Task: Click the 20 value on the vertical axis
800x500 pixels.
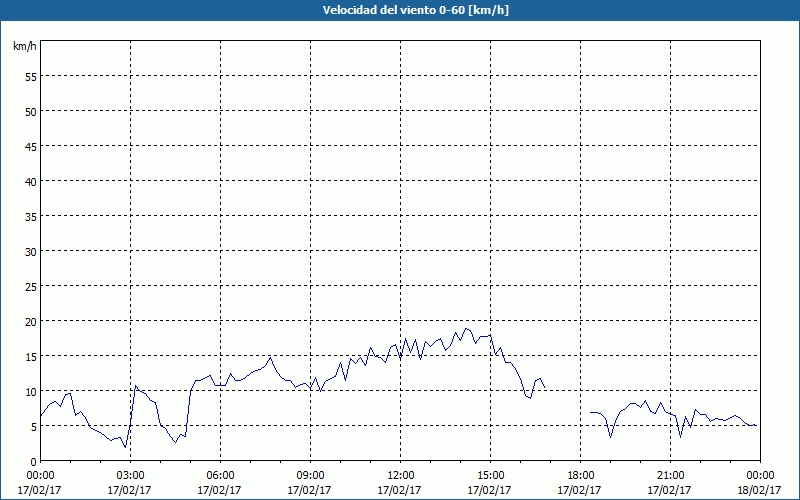Action: [x=31, y=321]
